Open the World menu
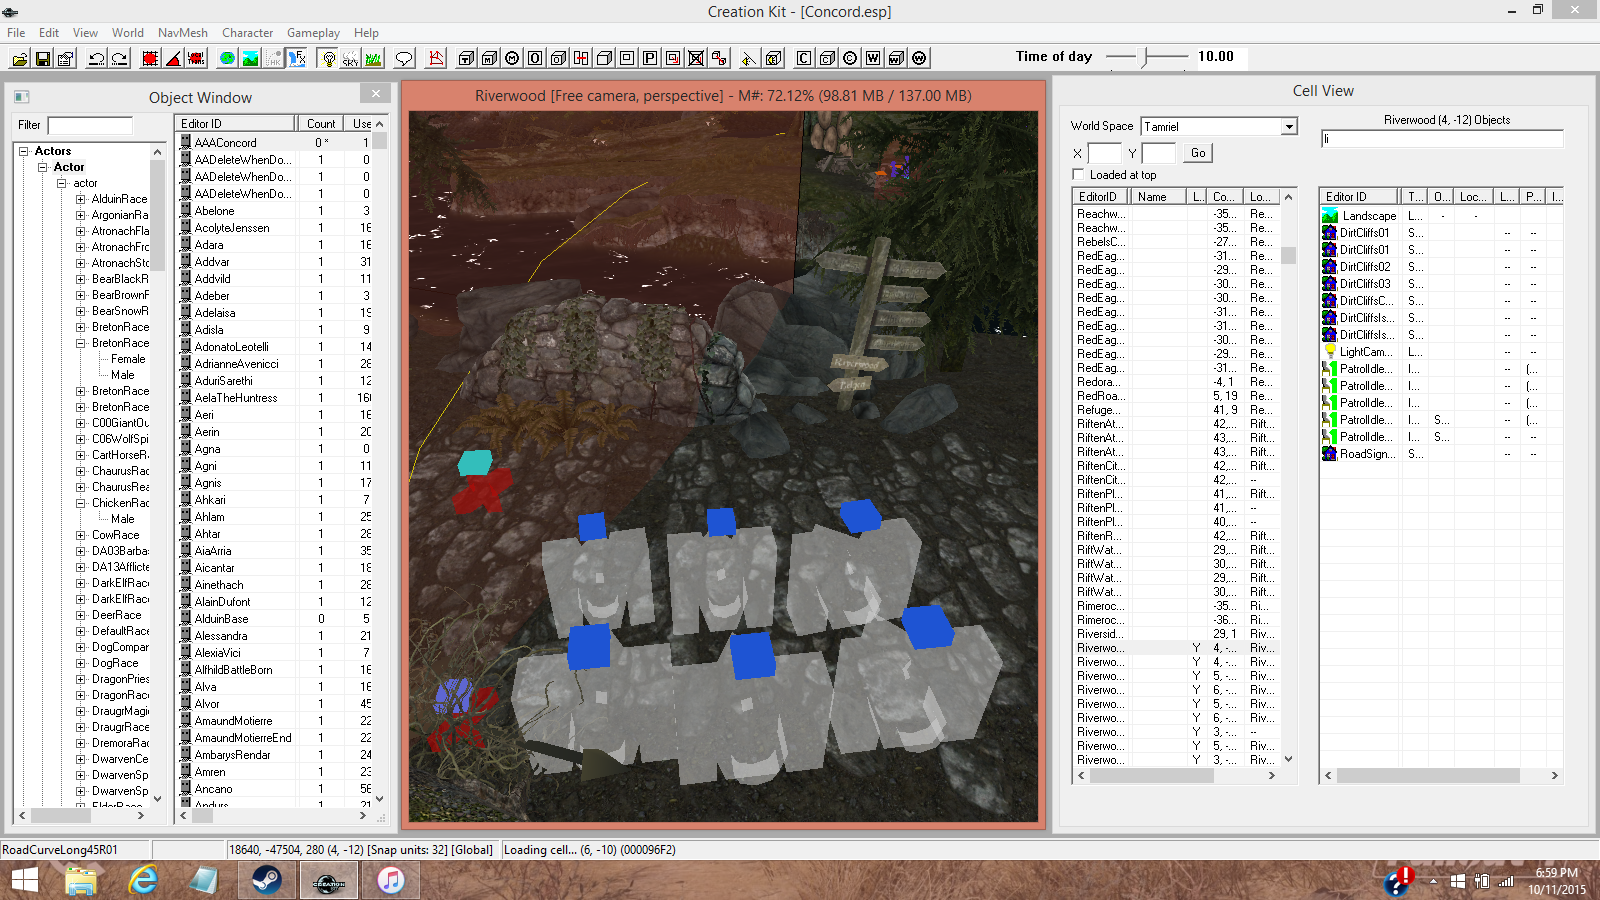 [128, 33]
